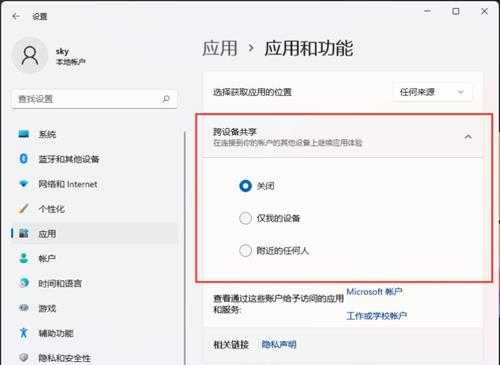Open 隐私和安全性 settings category

click(x=94, y=358)
